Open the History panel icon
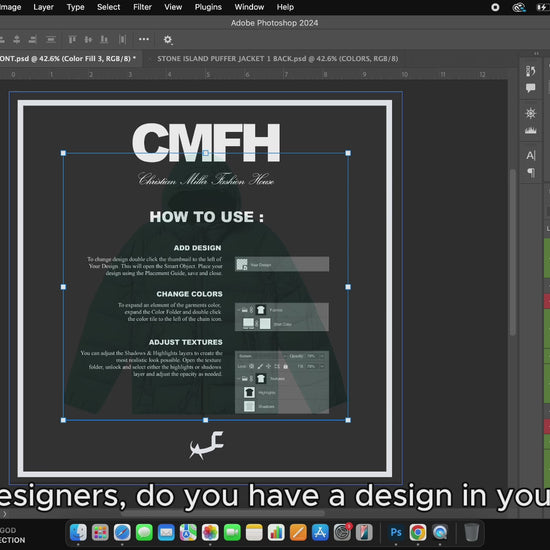 tap(530, 71)
